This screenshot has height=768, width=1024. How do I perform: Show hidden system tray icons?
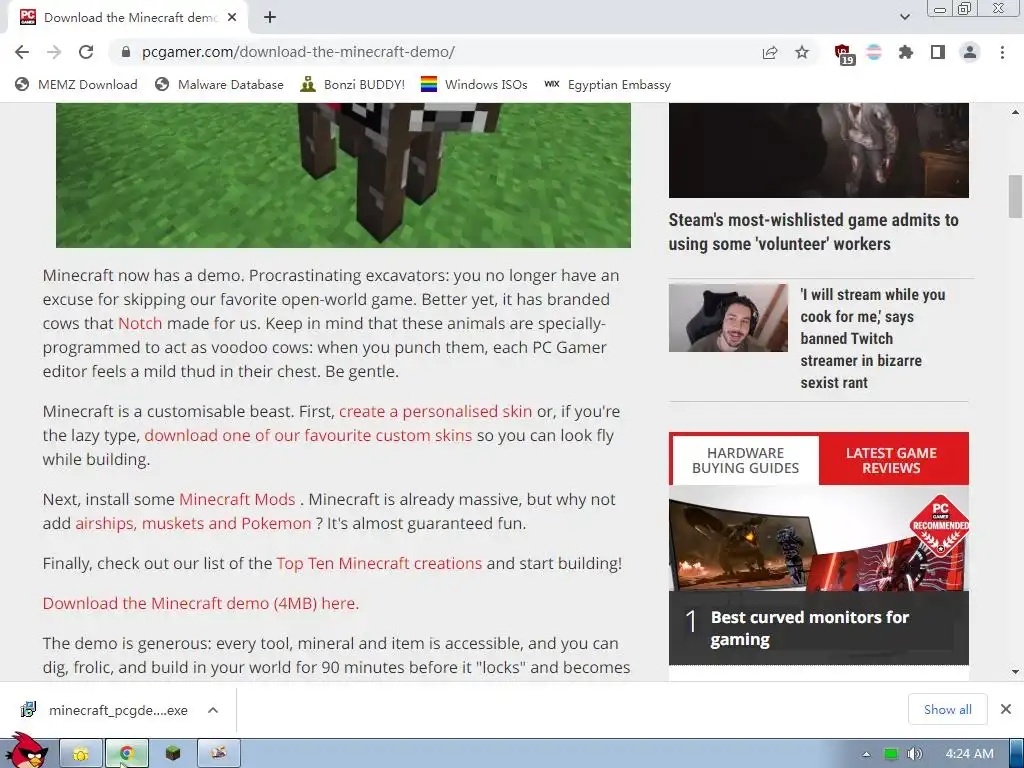(x=867, y=754)
